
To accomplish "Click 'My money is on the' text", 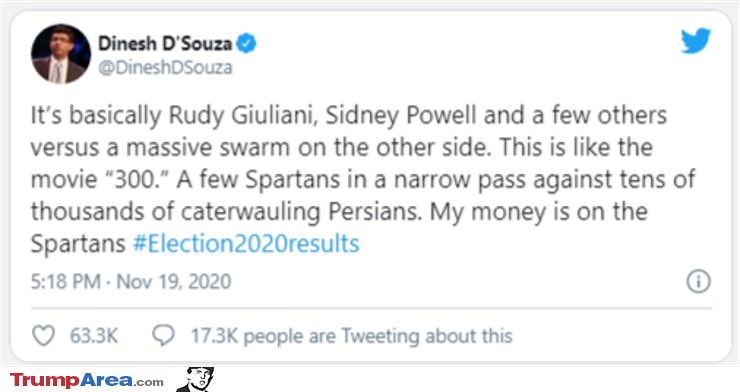I will pos(538,212).
